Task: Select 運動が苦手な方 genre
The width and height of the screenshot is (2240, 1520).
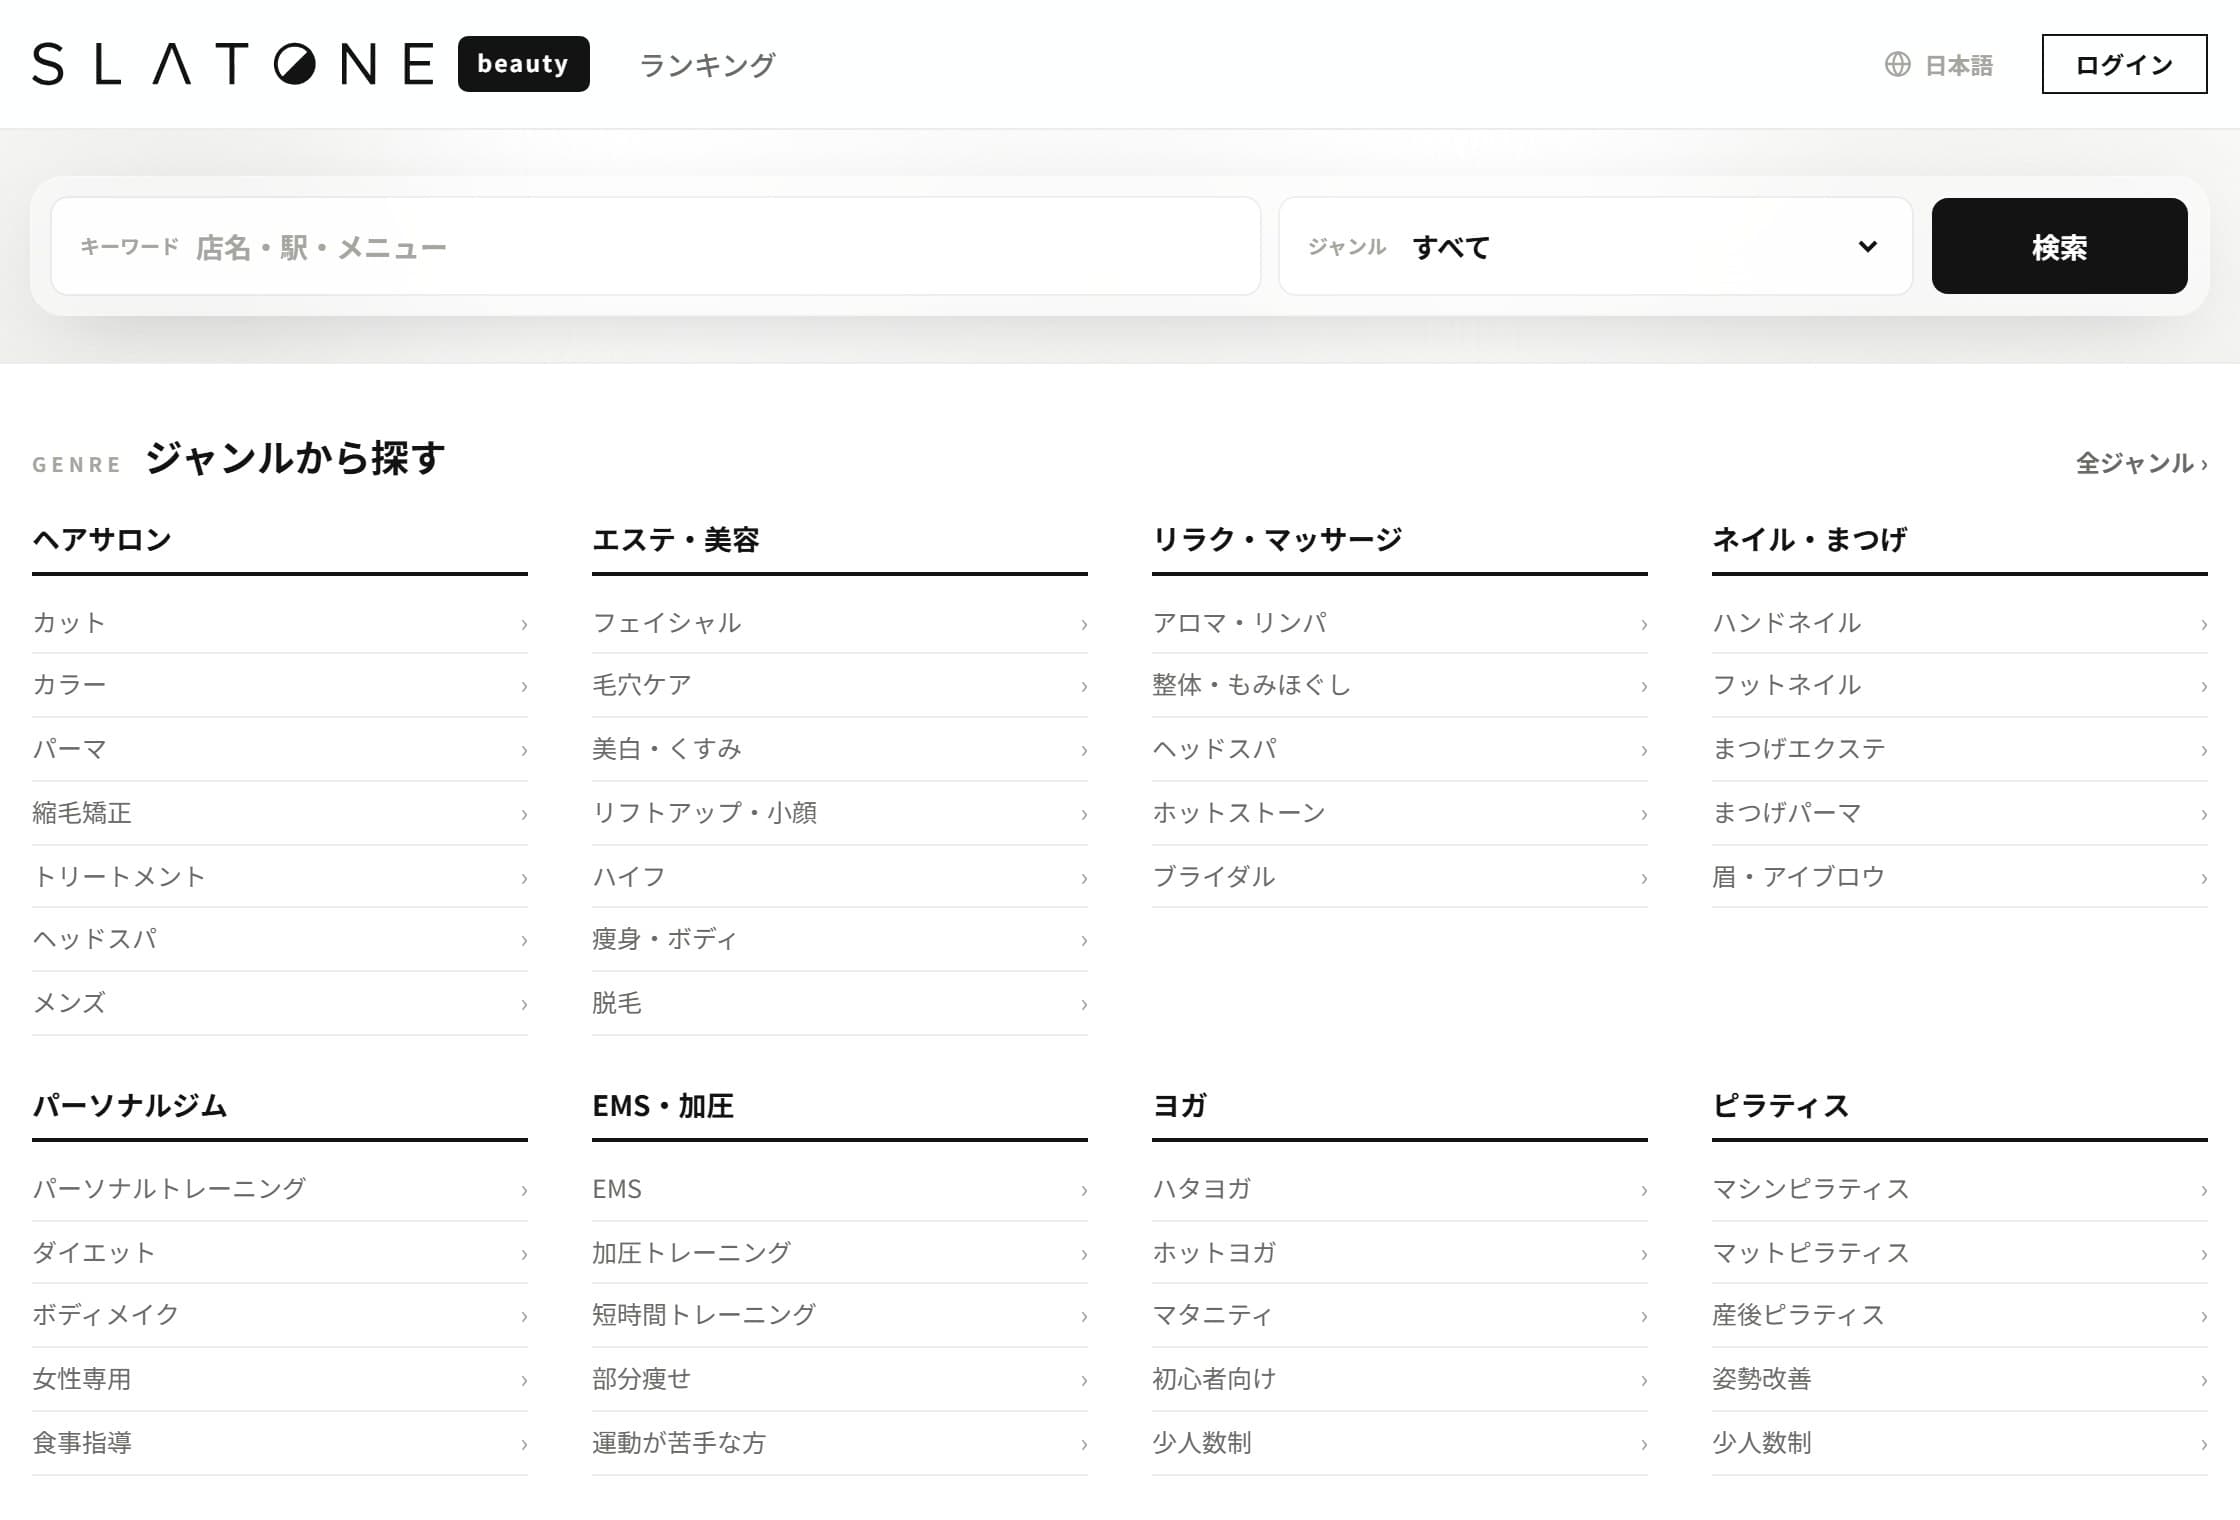Action: point(840,1443)
